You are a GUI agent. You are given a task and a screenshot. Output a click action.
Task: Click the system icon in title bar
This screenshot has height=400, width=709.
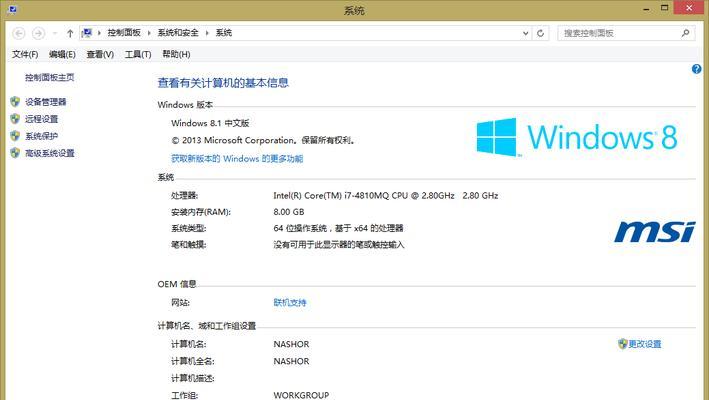(13, 9)
